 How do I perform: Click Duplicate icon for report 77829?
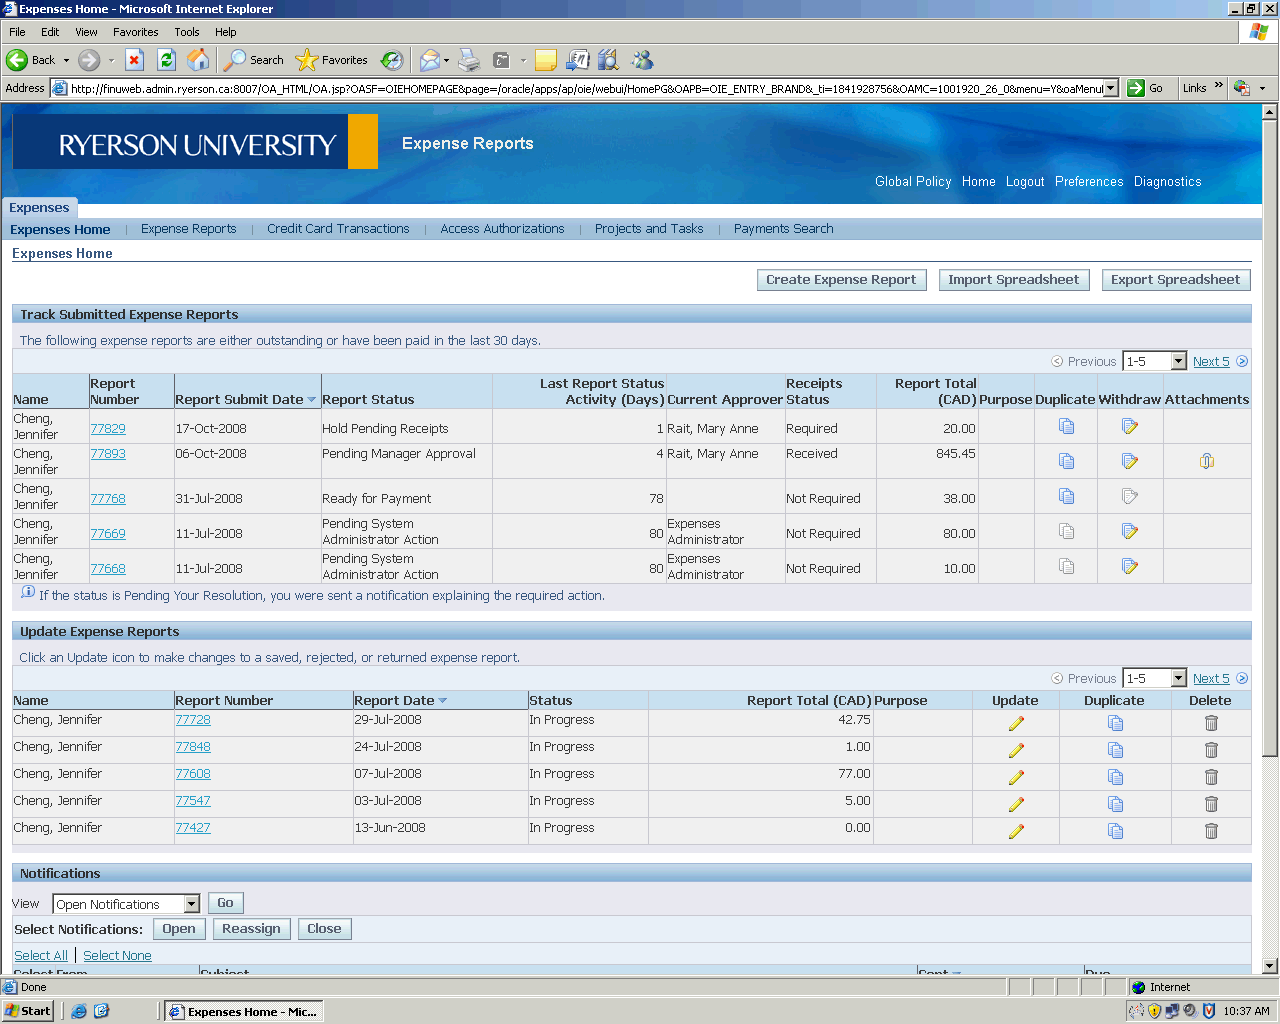coord(1066,427)
